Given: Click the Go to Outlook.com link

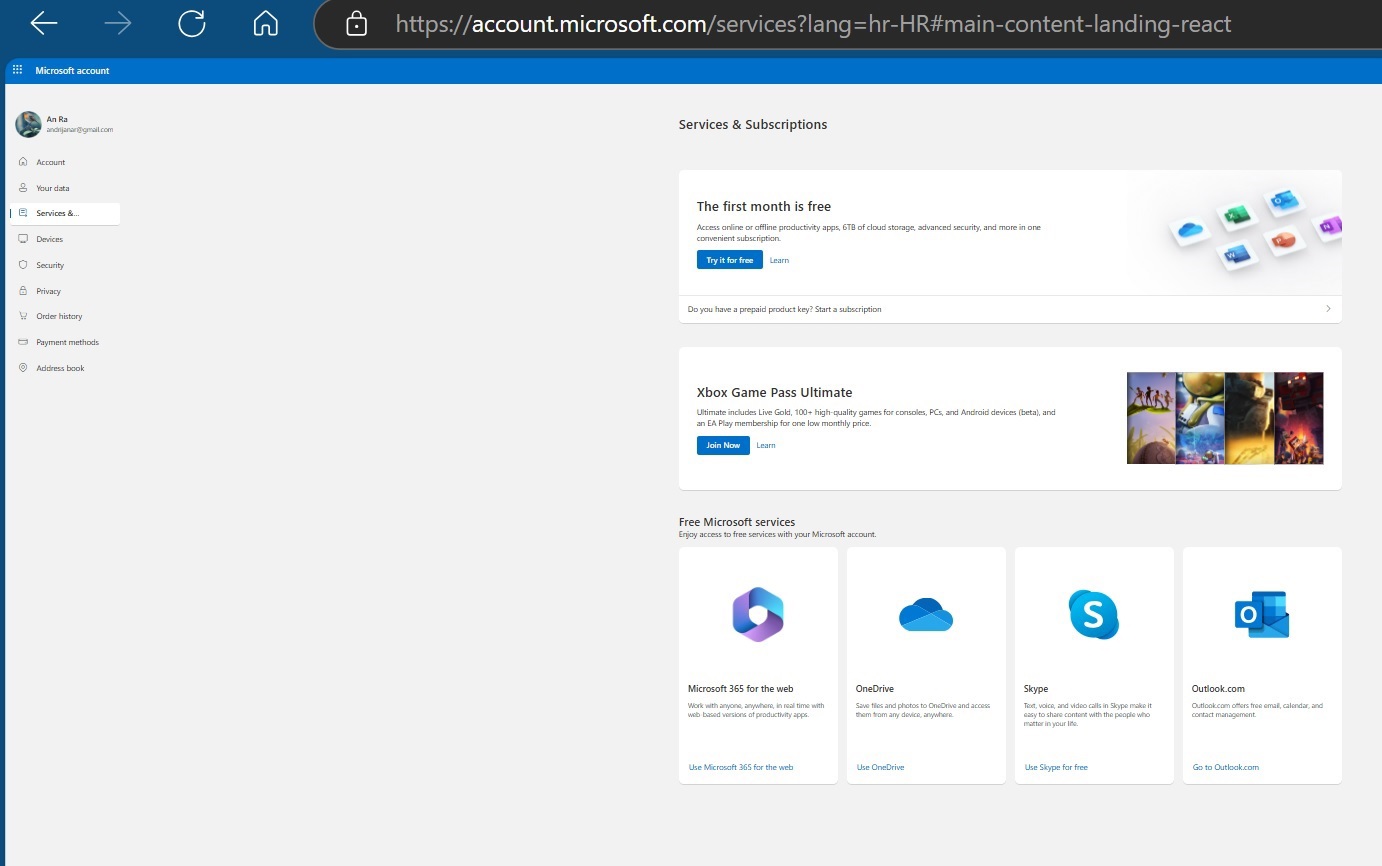Looking at the screenshot, I should pos(1226,767).
